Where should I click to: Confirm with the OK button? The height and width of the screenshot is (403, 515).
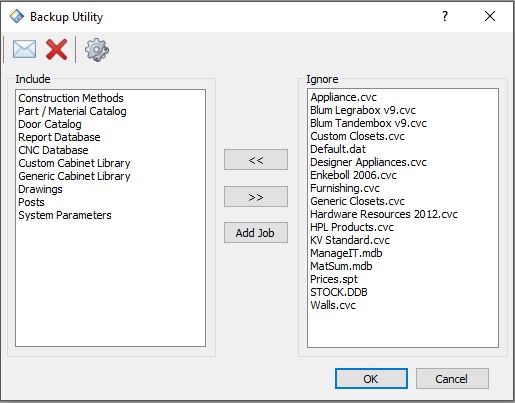371,378
